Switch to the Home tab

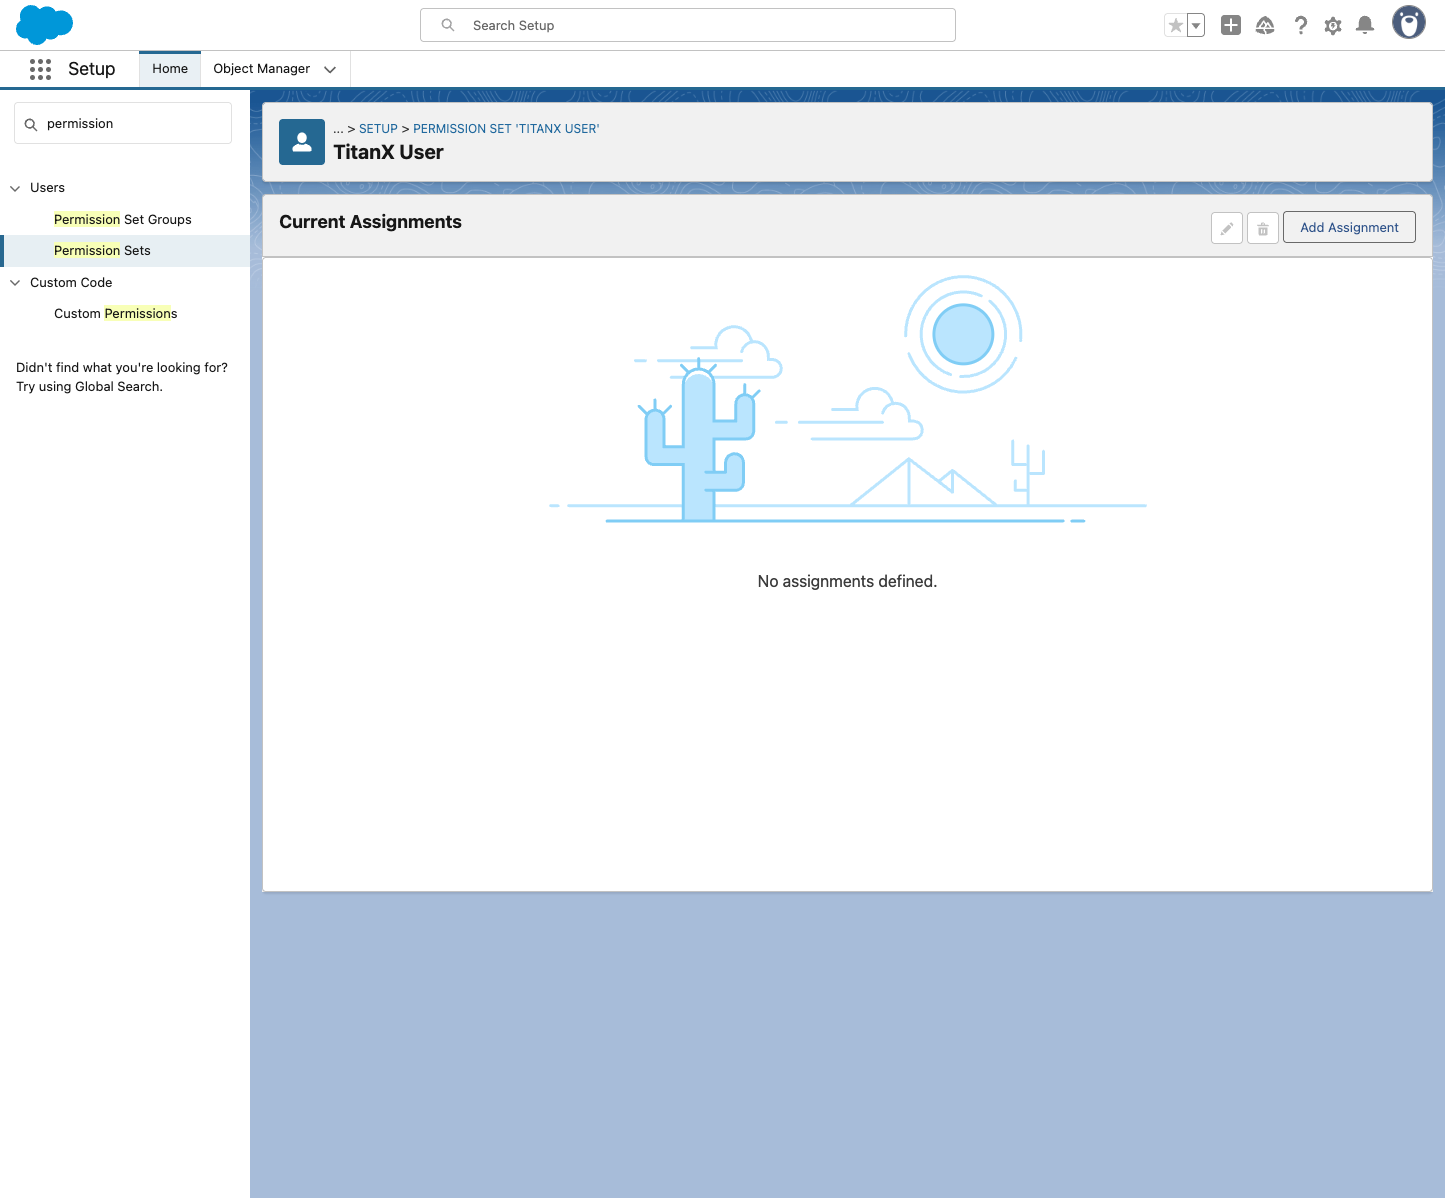(x=170, y=69)
